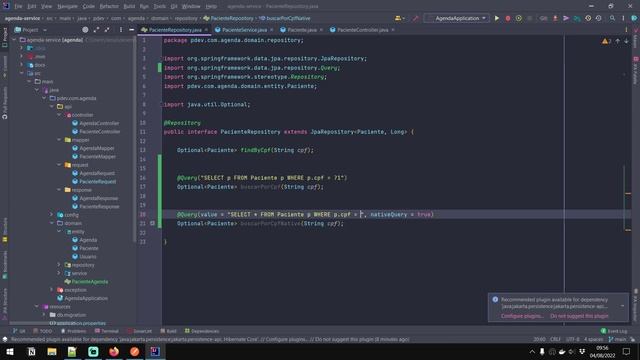Start the red Debug bug icon
The width and height of the screenshot is (640, 360).
click(x=508, y=18)
